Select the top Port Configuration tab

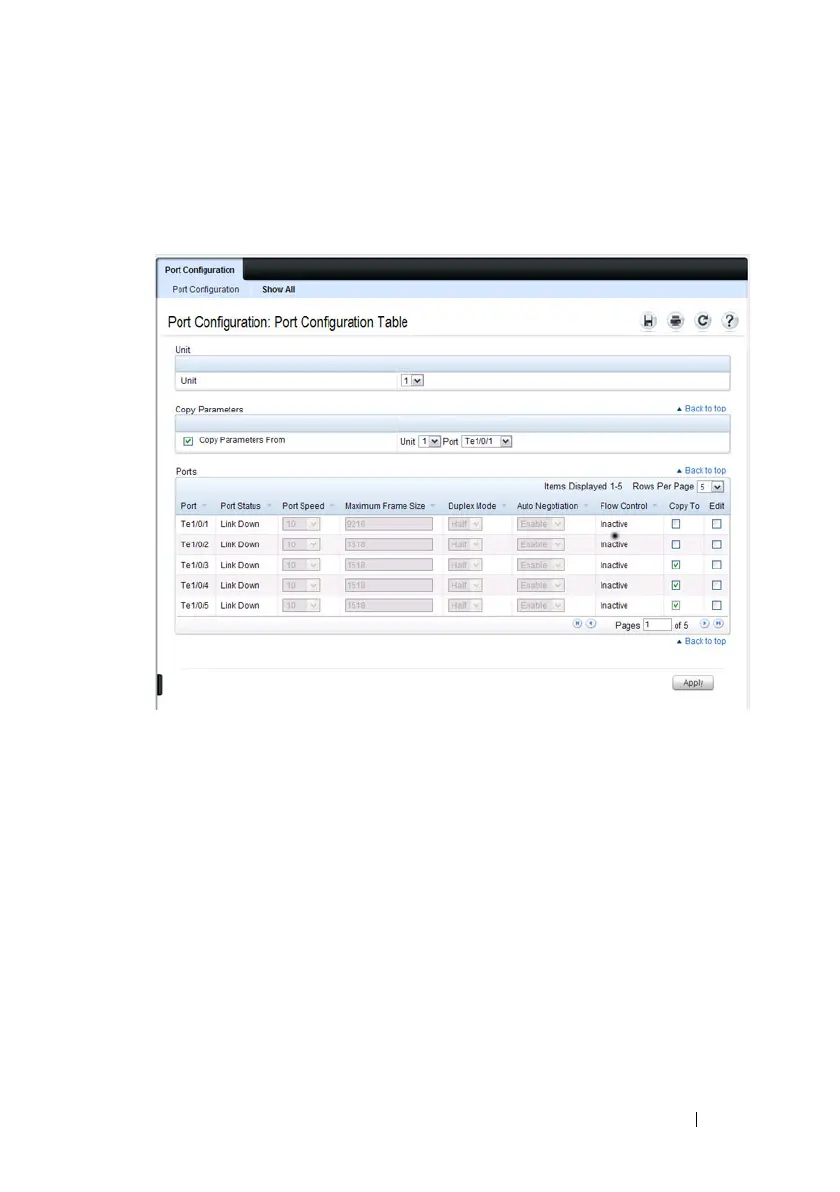[x=199, y=270]
